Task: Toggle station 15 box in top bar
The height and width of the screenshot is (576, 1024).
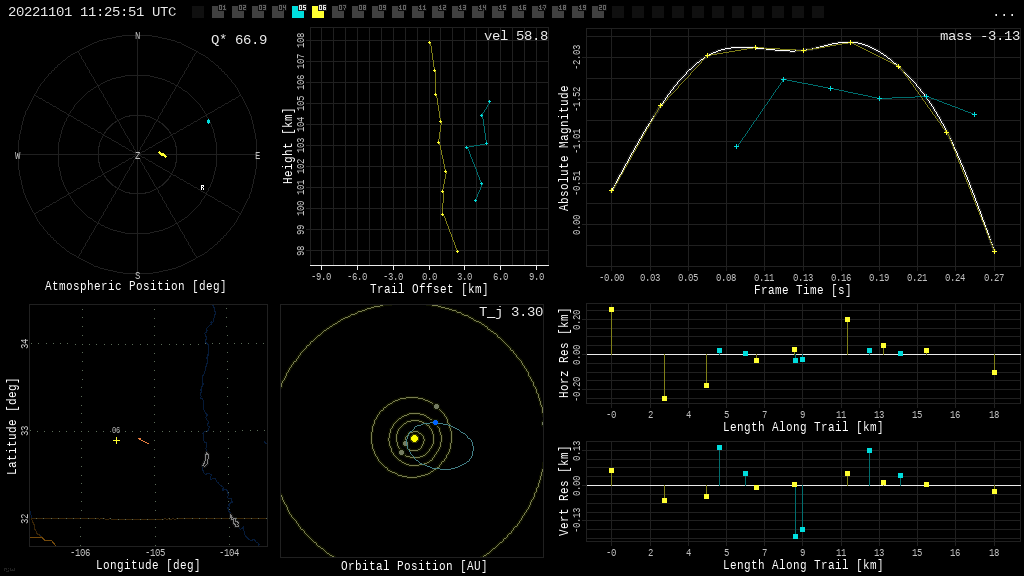Action: coord(498,12)
